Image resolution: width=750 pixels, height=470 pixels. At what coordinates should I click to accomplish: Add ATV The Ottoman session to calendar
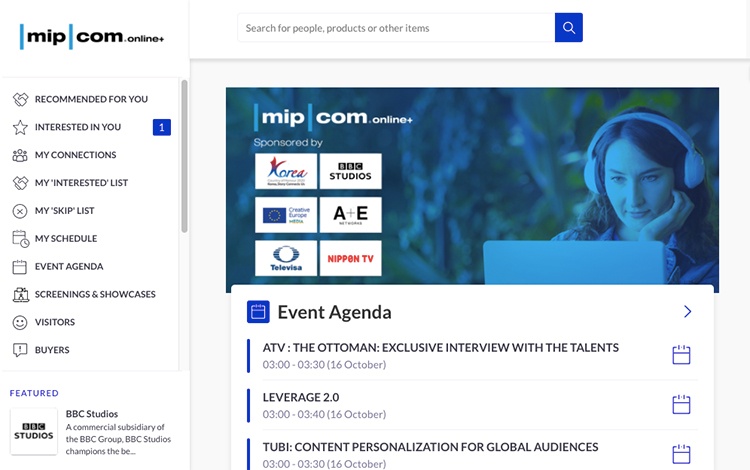pos(681,355)
